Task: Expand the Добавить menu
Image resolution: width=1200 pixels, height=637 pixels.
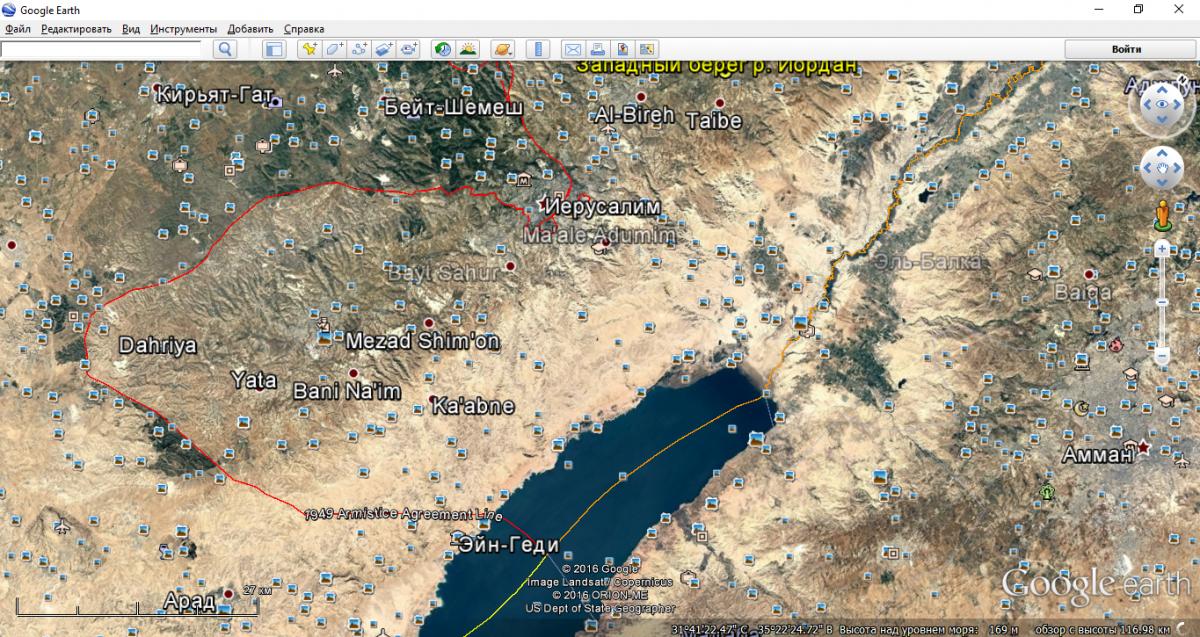Action: [250, 29]
